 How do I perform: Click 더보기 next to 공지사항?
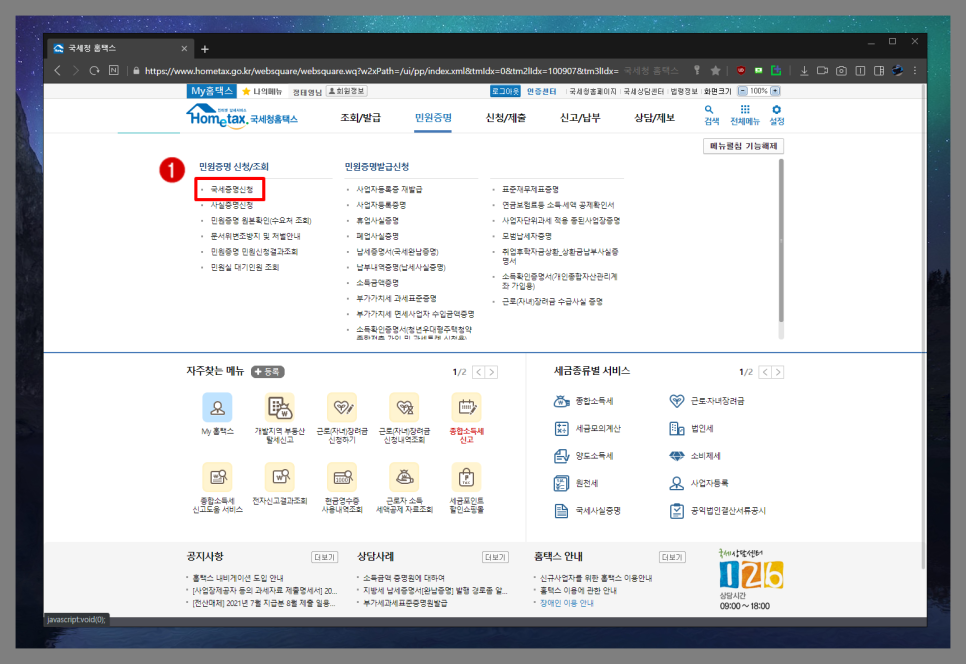324,557
